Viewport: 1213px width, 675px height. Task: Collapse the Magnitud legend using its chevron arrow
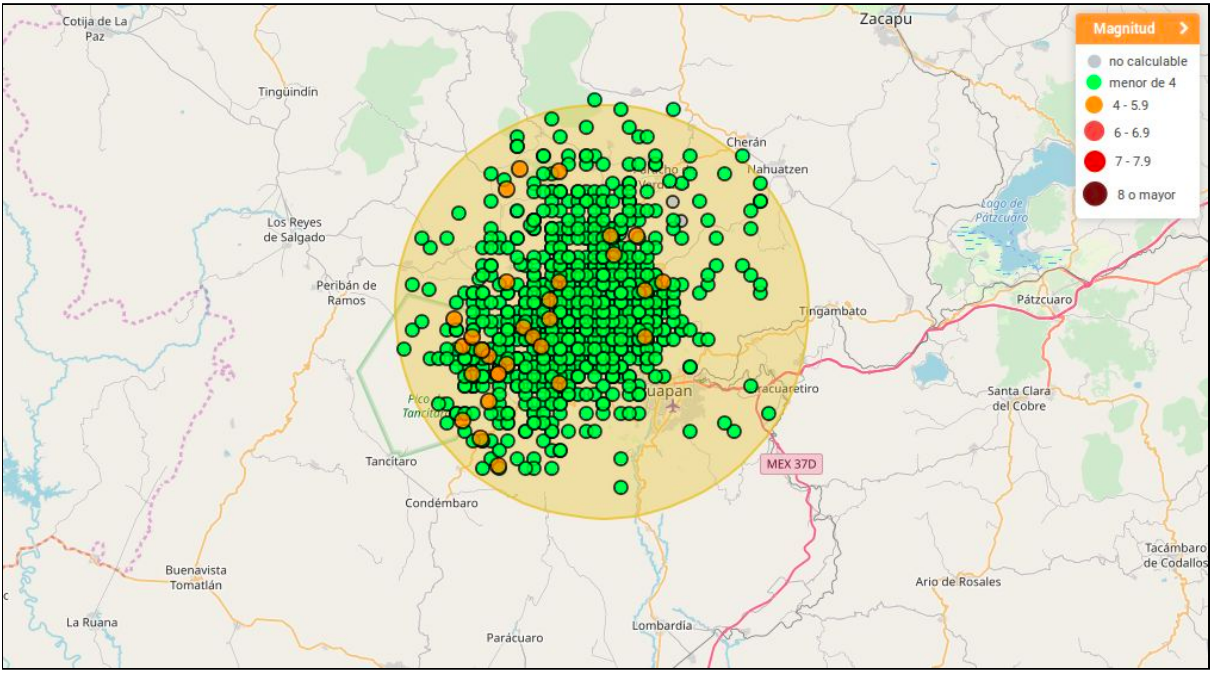click(1183, 29)
